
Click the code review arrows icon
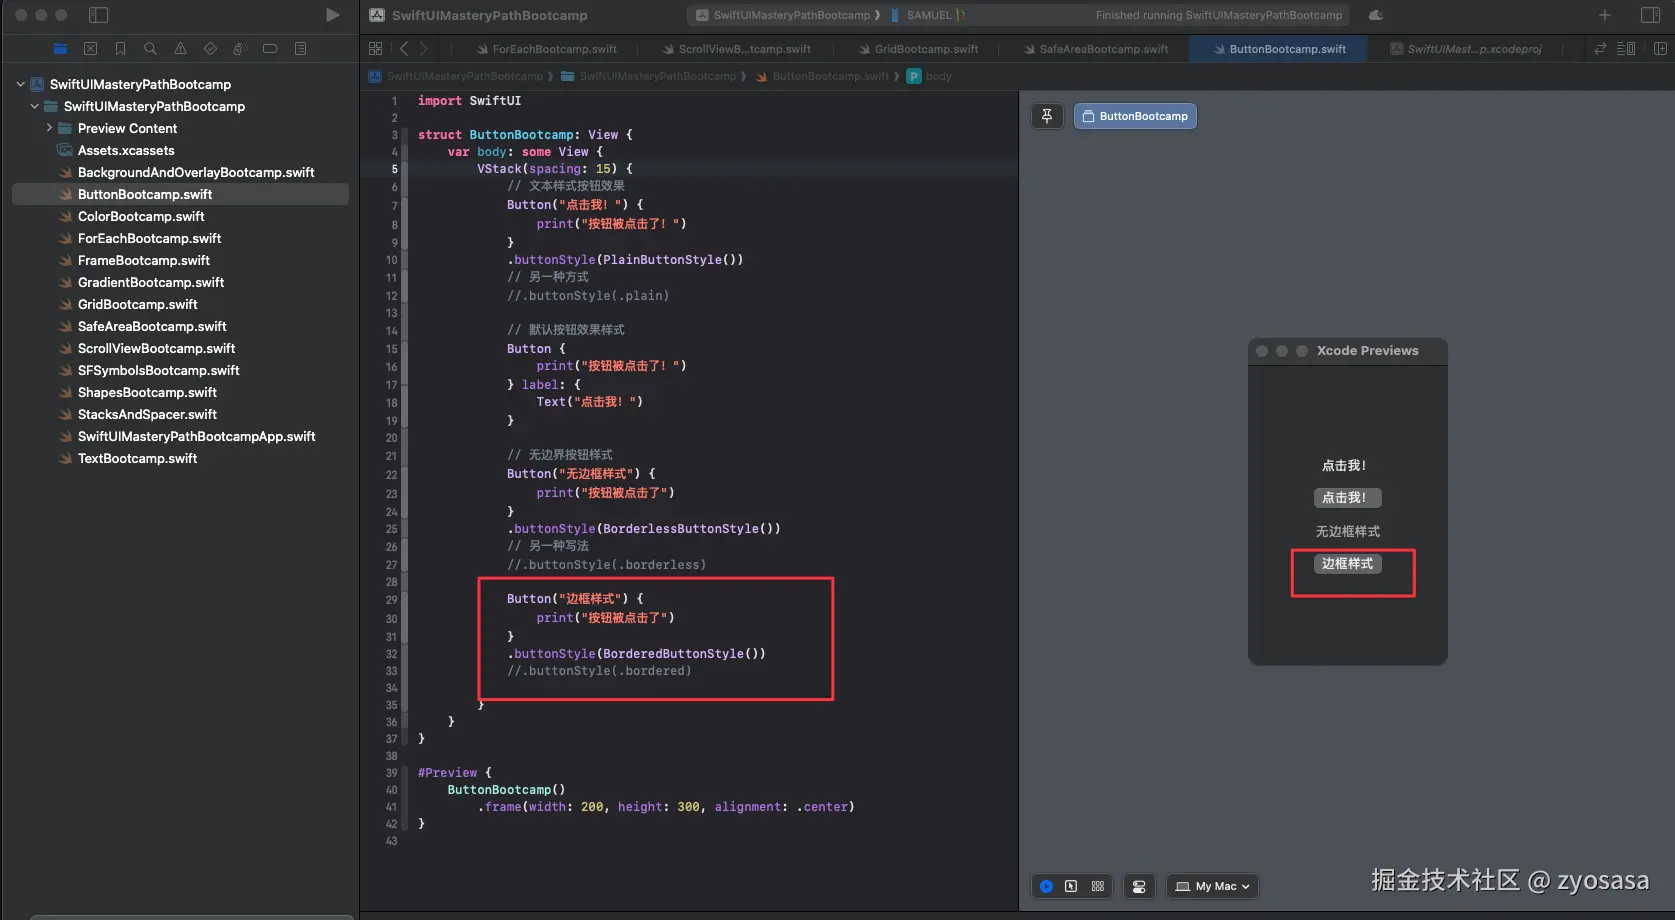tap(1600, 48)
